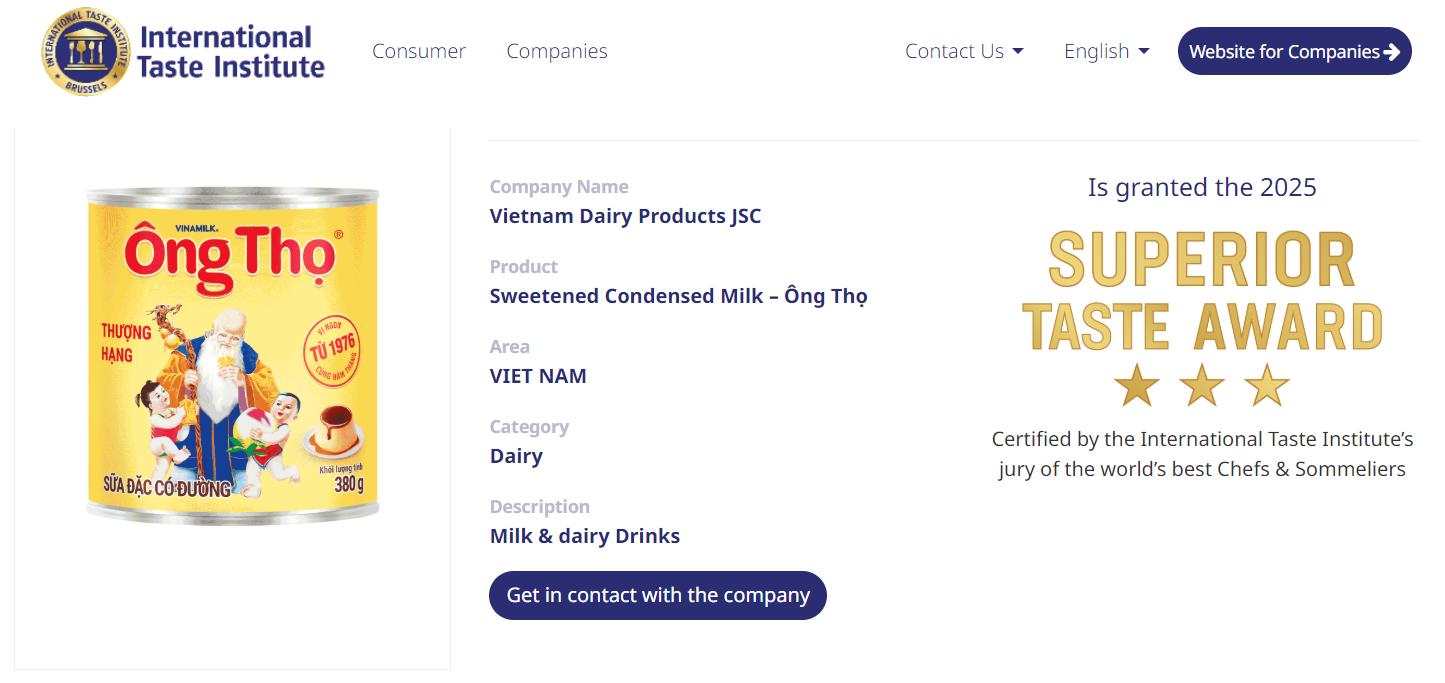This screenshot has height=683, width=1445.
Task: Click the third gold star of the award
Action: (1267, 385)
